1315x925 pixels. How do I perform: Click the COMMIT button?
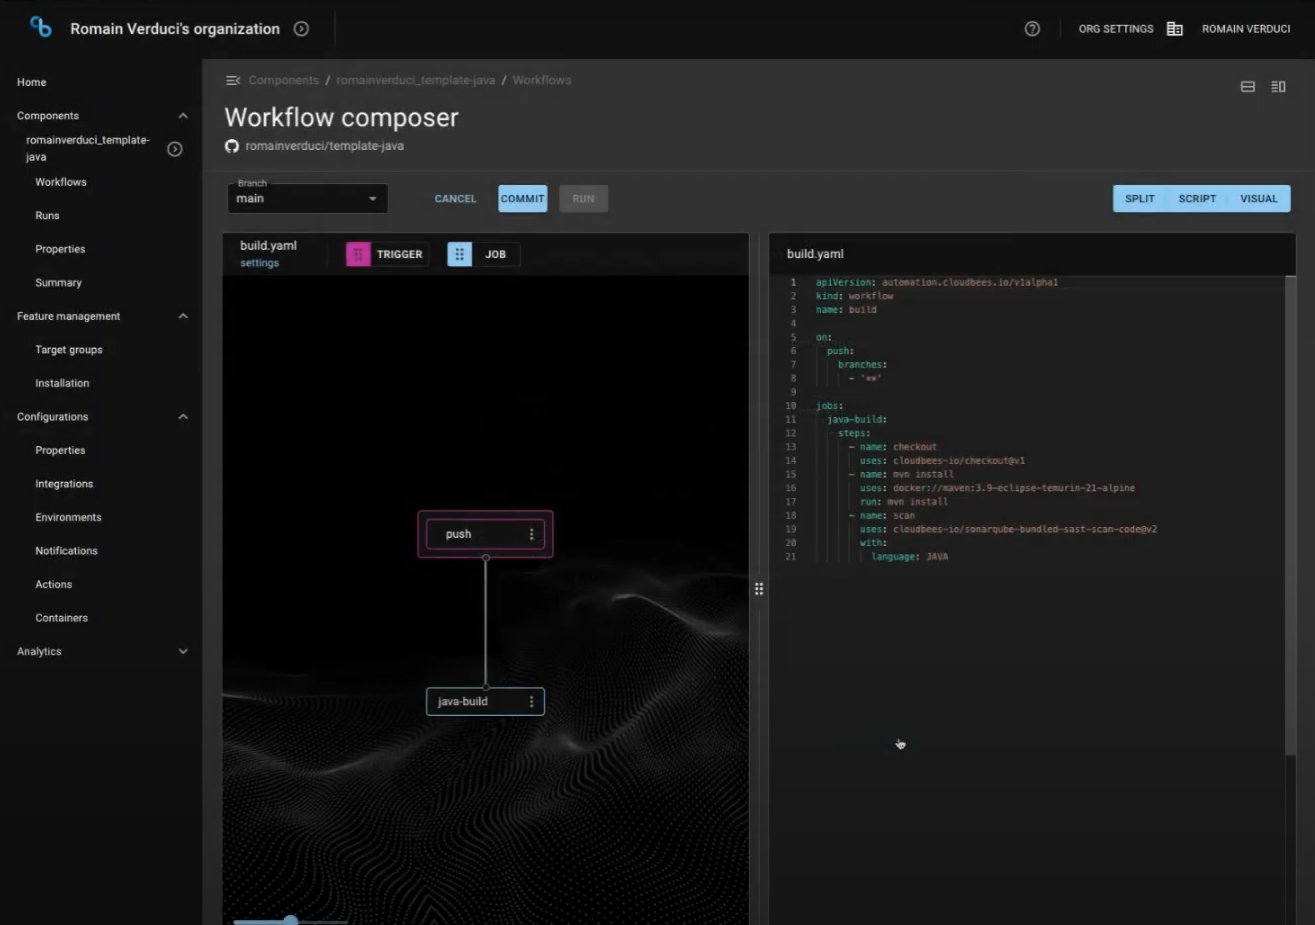[522, 198]
